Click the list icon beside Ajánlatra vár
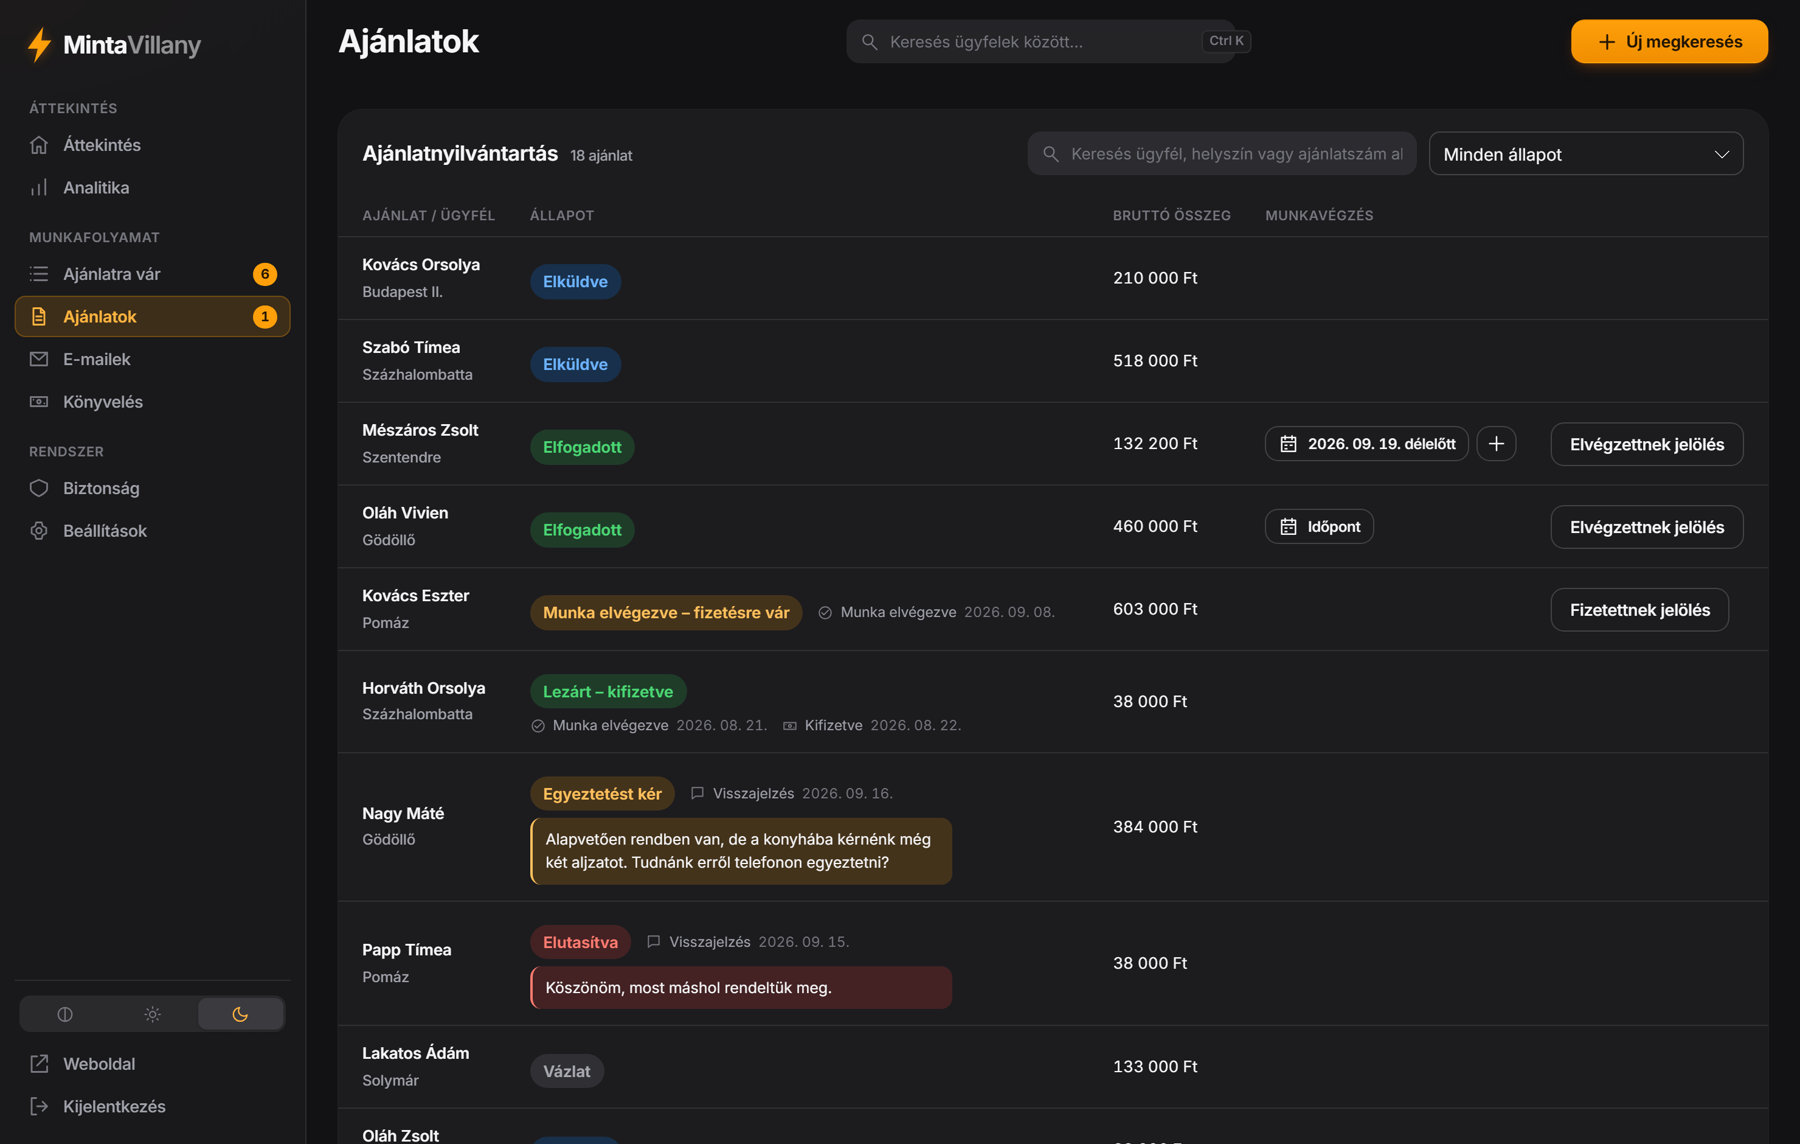The width and height of the screenshot is (1800, 1144). [x=39, y=274]
